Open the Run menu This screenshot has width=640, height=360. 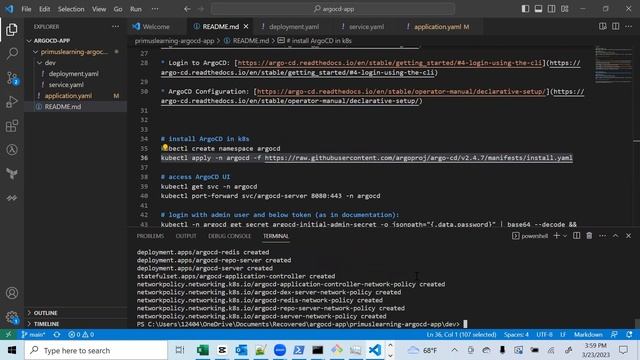(x=136, y=9)
